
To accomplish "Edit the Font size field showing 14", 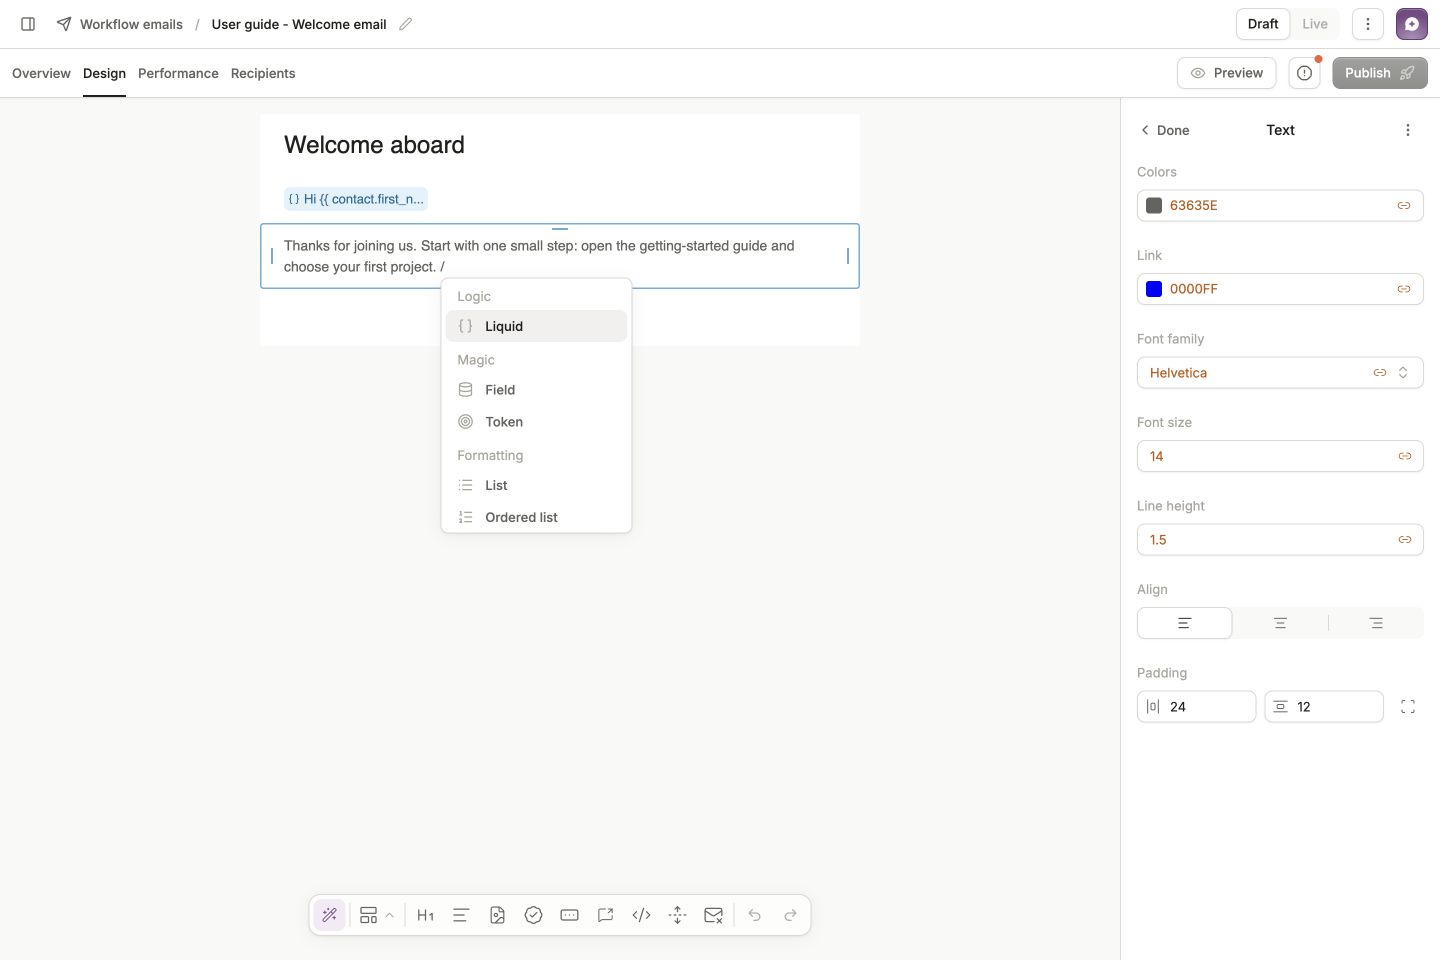I will tap(1280, 456).
